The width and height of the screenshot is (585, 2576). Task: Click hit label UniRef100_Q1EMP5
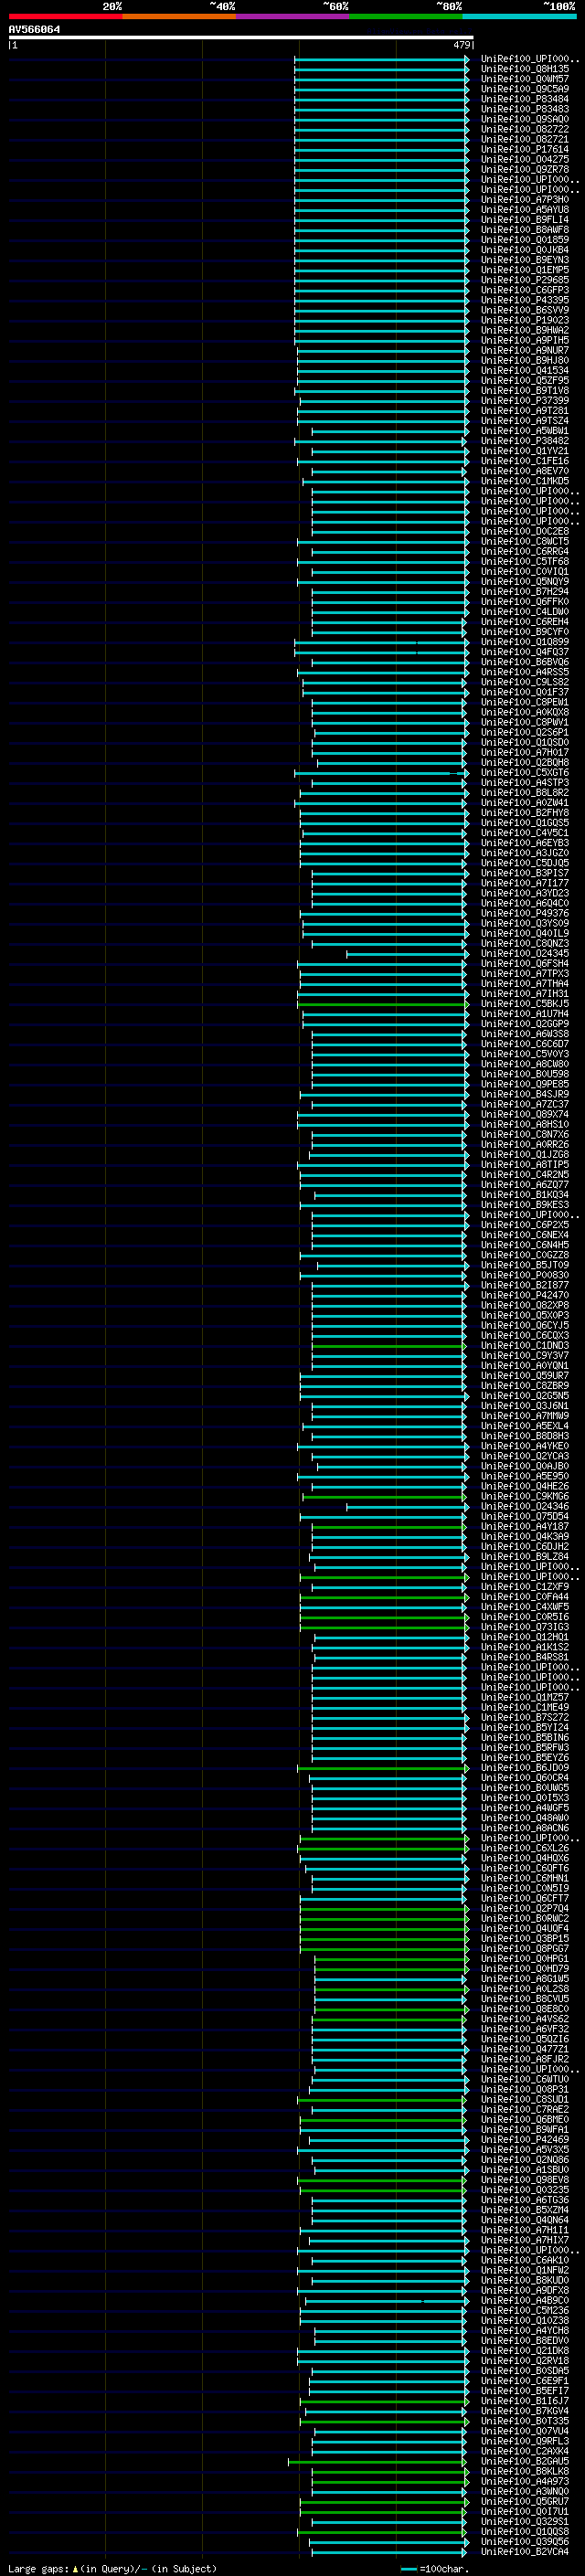coord(525,270)
